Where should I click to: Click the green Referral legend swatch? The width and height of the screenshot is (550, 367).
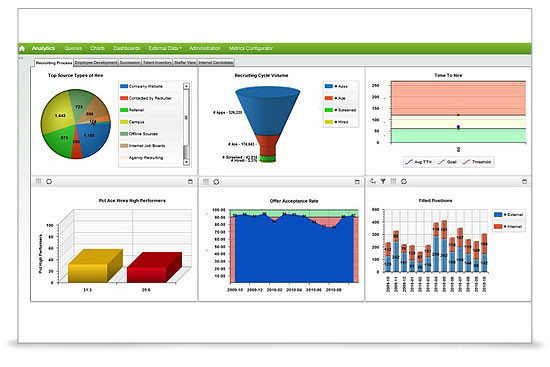click(x=124, y=110)
